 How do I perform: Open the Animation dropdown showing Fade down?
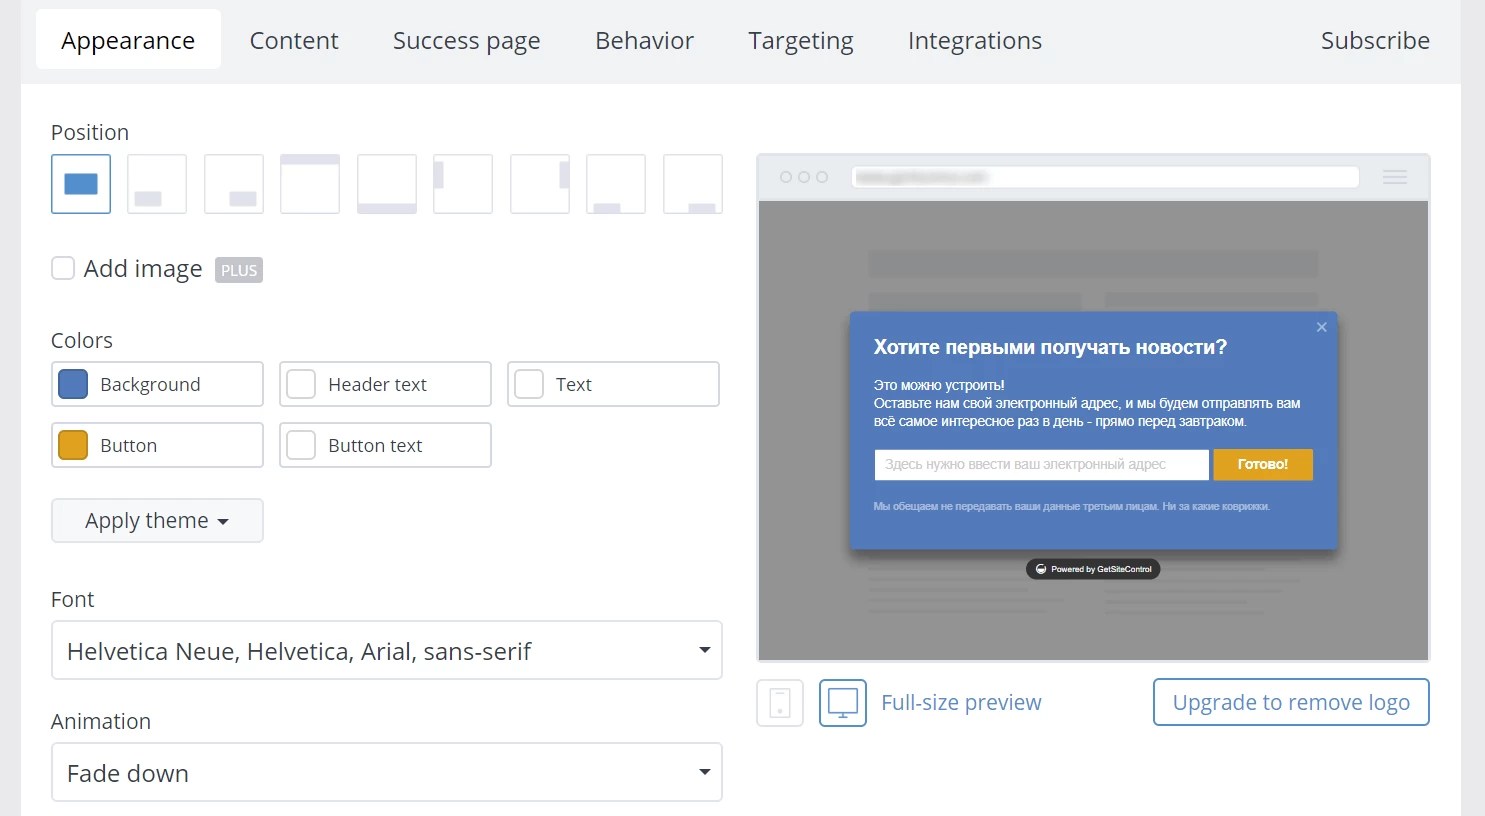(x=387, y=772)
